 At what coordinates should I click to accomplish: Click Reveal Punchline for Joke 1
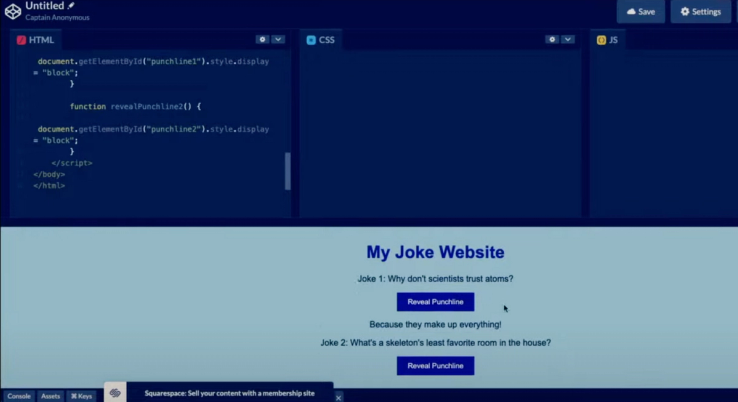tap(435, 302)
